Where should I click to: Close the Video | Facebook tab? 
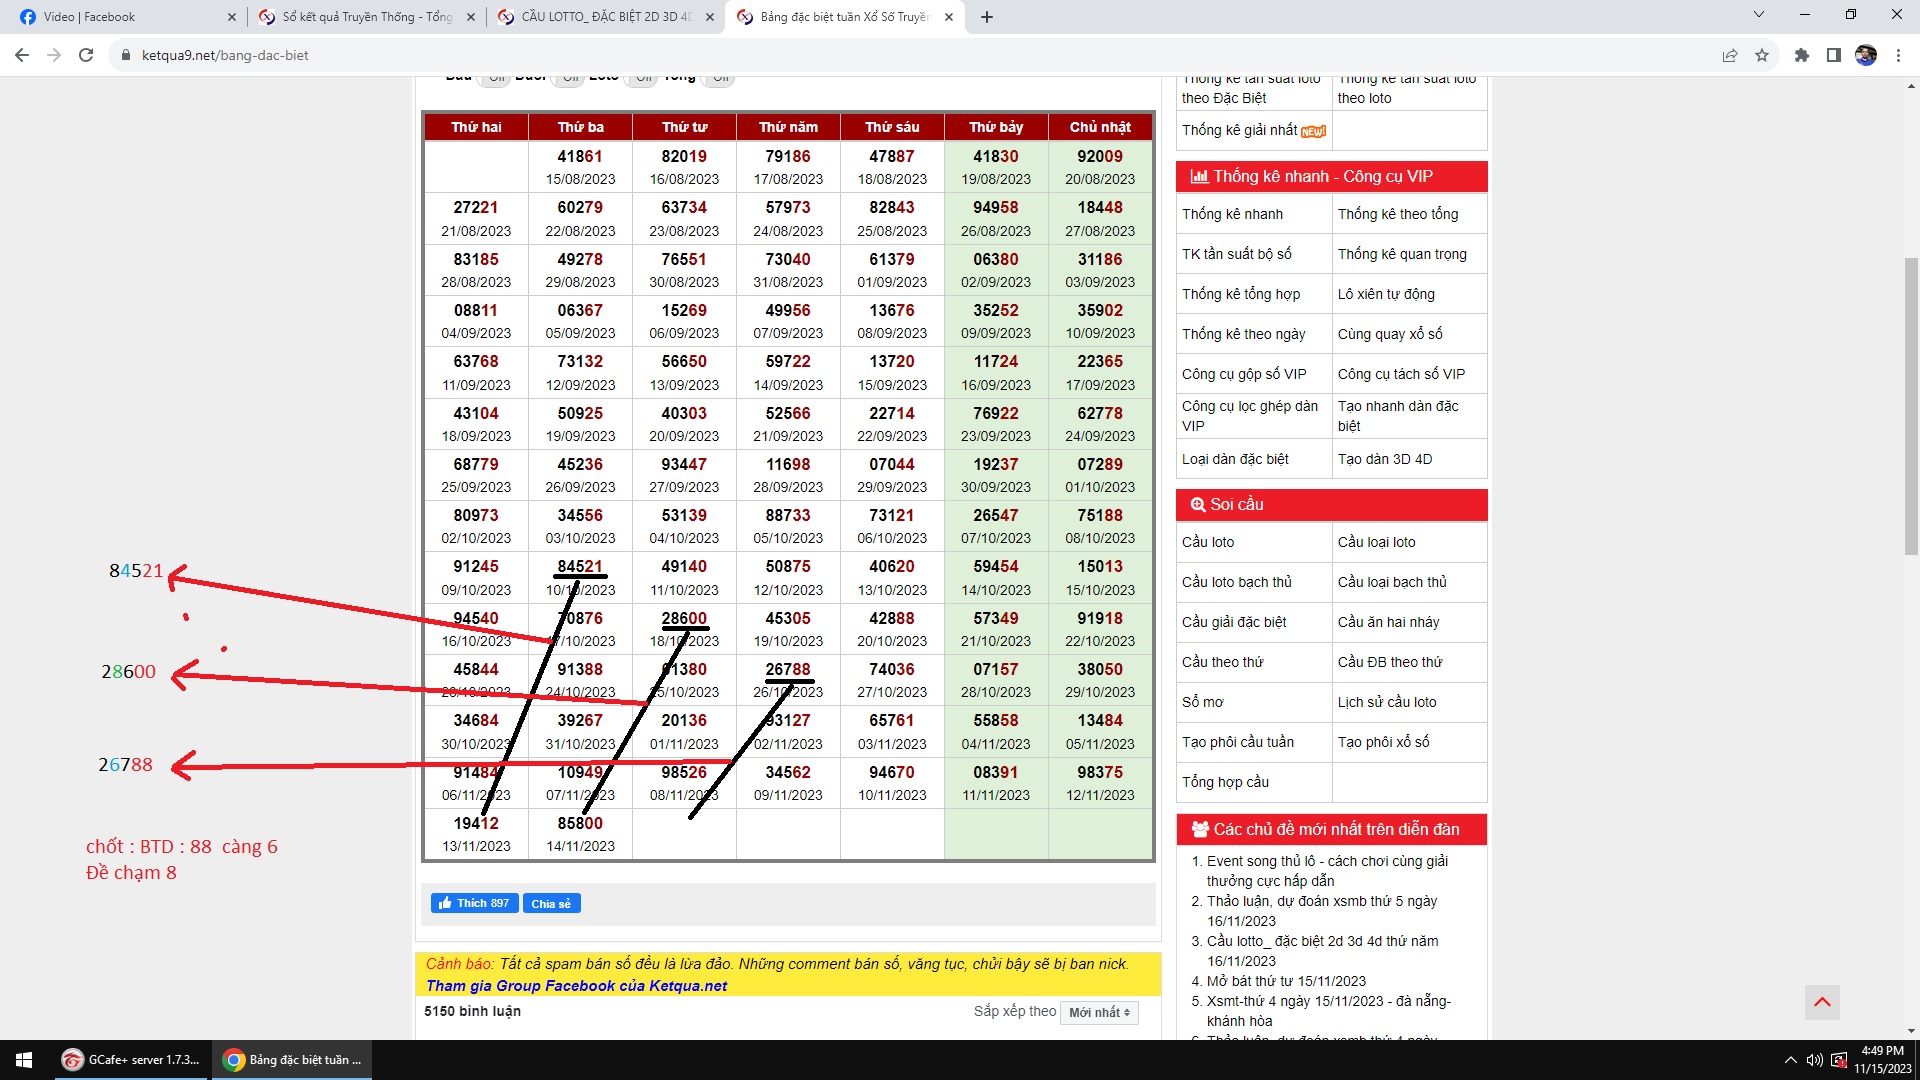232,17
